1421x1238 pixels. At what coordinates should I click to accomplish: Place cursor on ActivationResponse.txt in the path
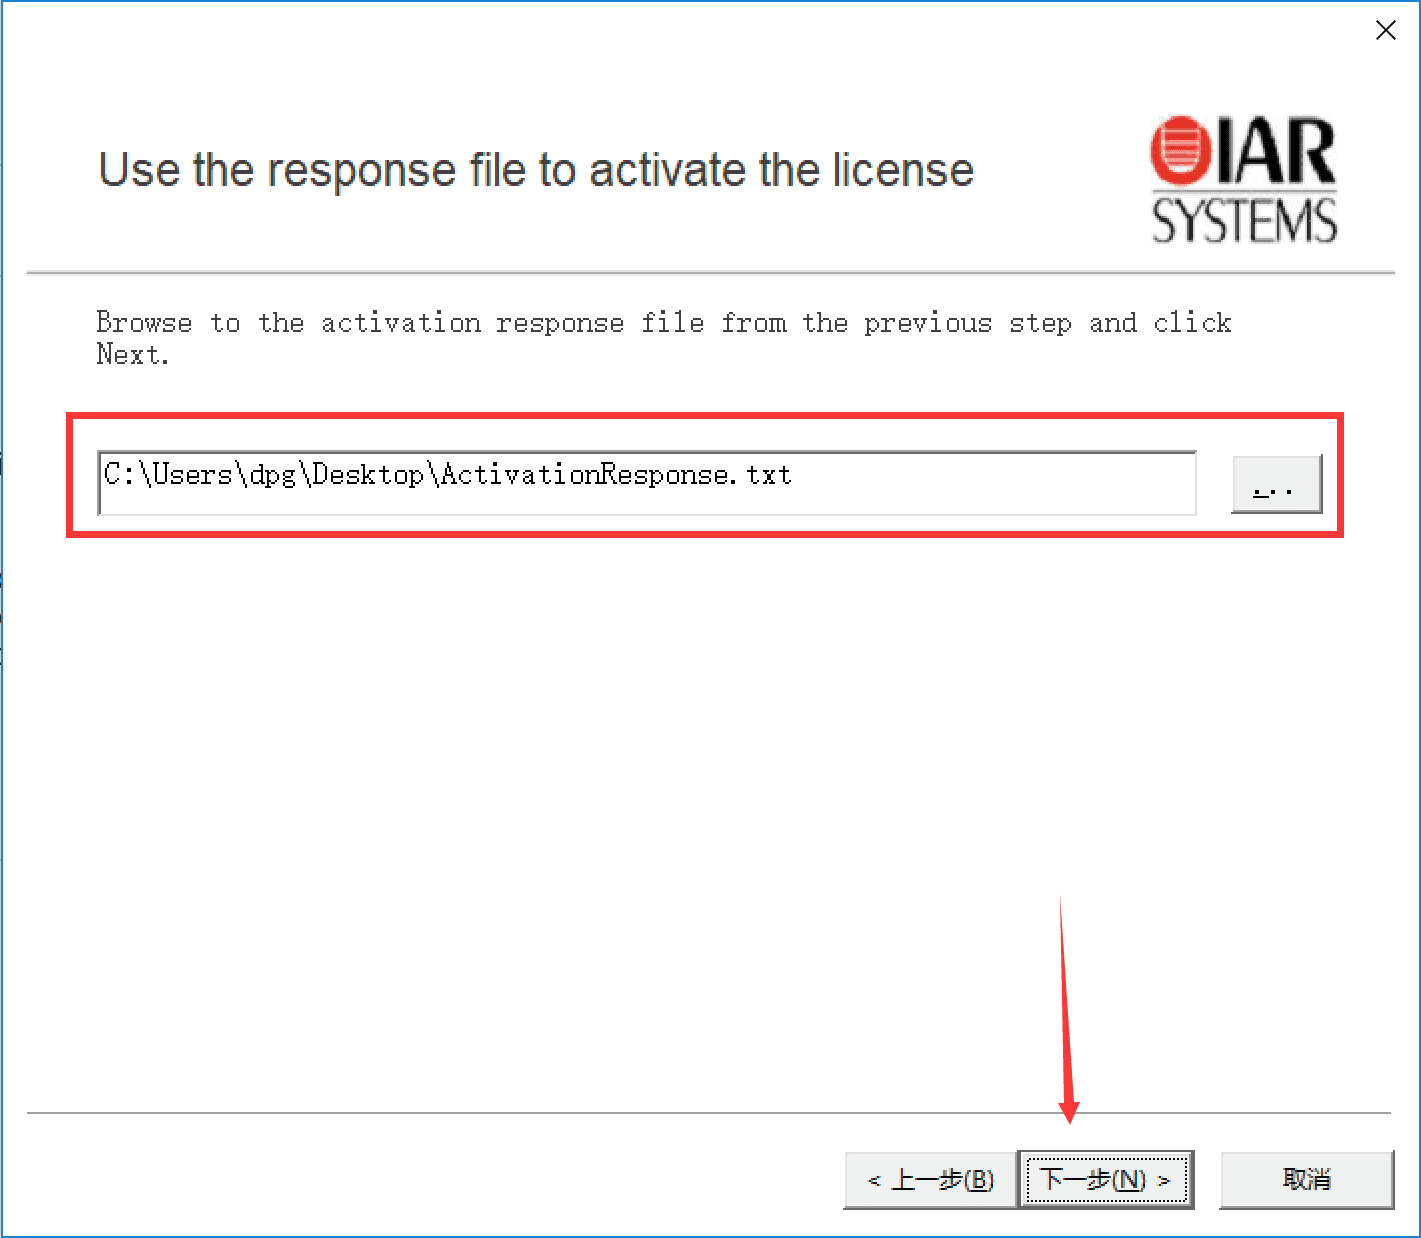pyautogui.click(x=616, y=474)
